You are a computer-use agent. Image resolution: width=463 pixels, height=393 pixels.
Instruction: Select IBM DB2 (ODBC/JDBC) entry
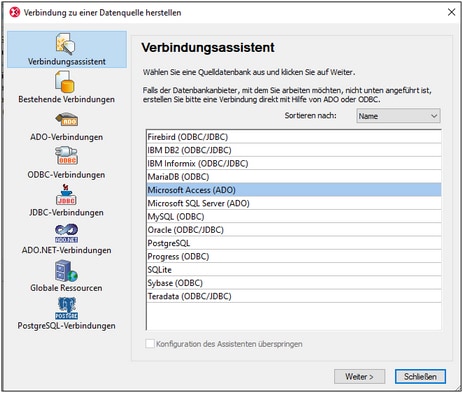point(294,150)
